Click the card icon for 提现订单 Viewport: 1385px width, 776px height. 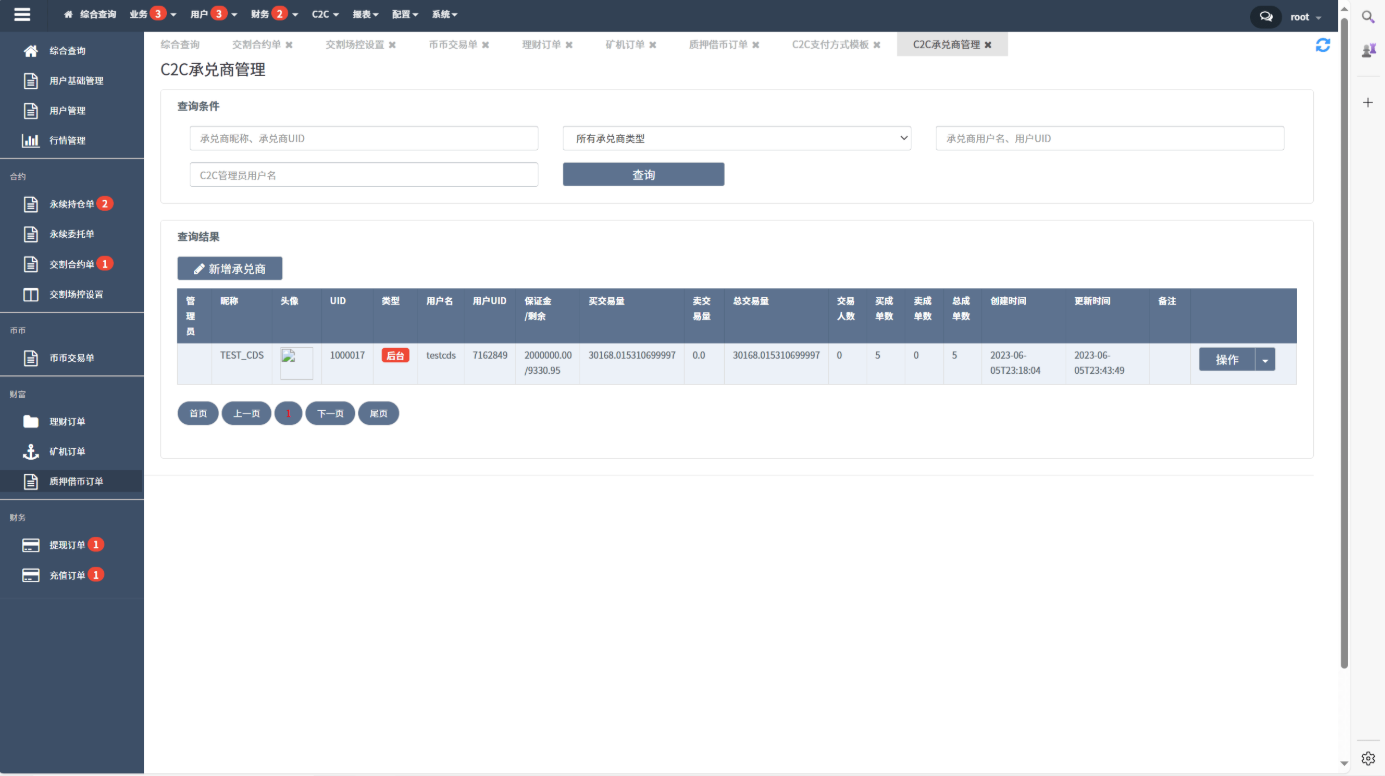[x=31, y=545]
